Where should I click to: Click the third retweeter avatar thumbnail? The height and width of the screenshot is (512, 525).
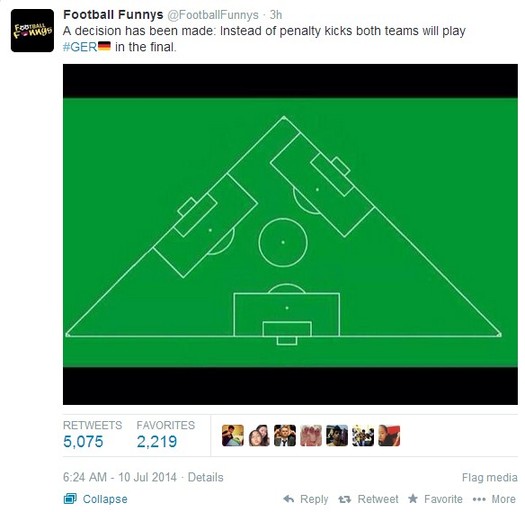pyautogui.click(x=285, y=436)
